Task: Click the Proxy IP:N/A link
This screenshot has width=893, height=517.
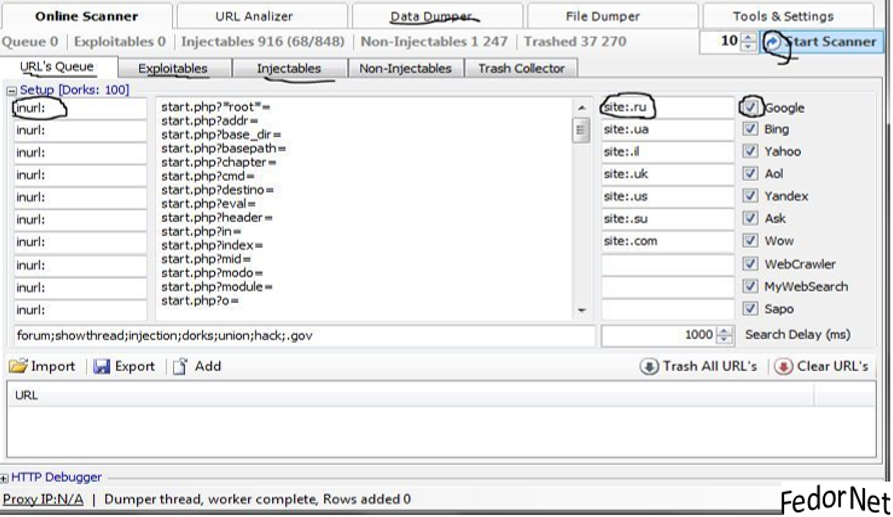Action: point(43,499)
